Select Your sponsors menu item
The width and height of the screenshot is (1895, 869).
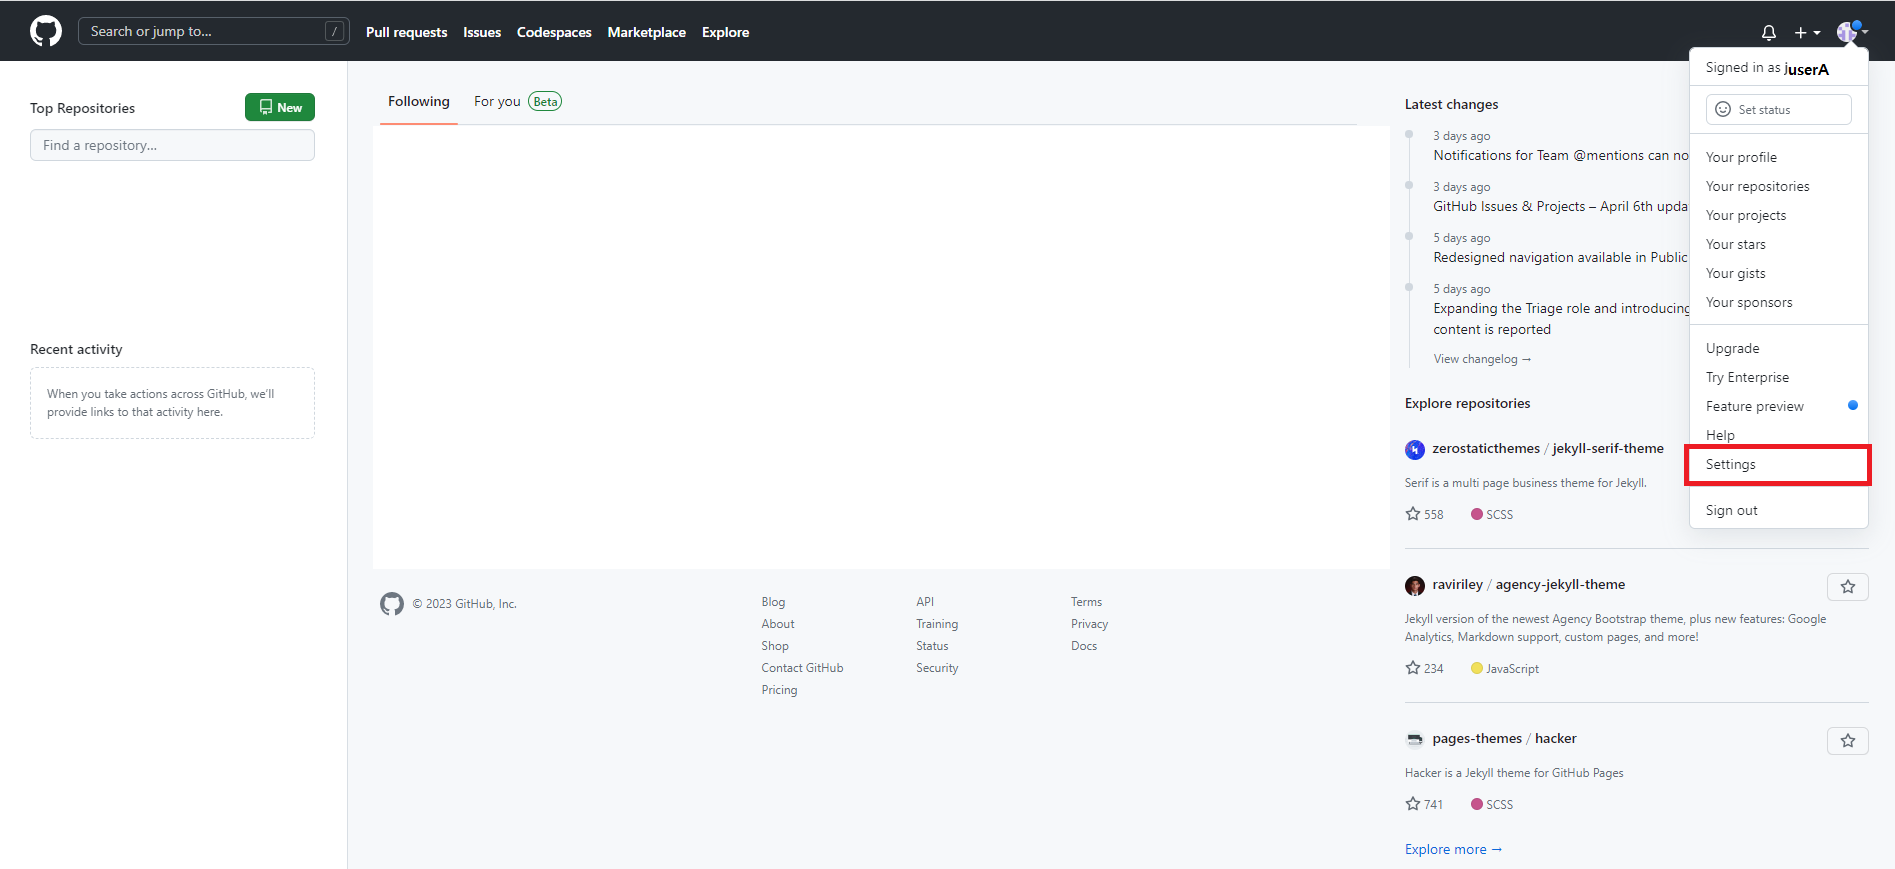tap(1778, 302)
